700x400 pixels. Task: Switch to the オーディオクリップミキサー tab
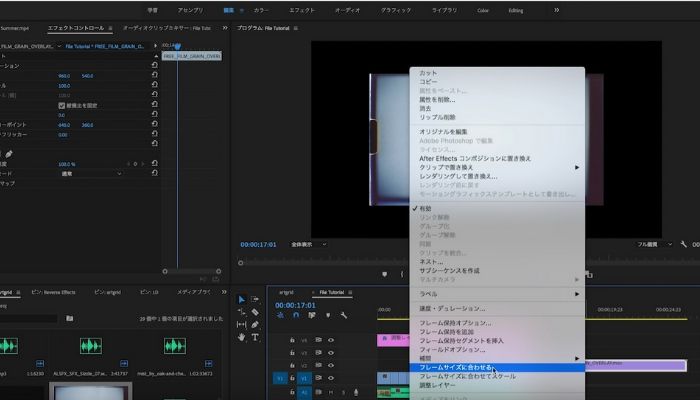pos(167,28)
